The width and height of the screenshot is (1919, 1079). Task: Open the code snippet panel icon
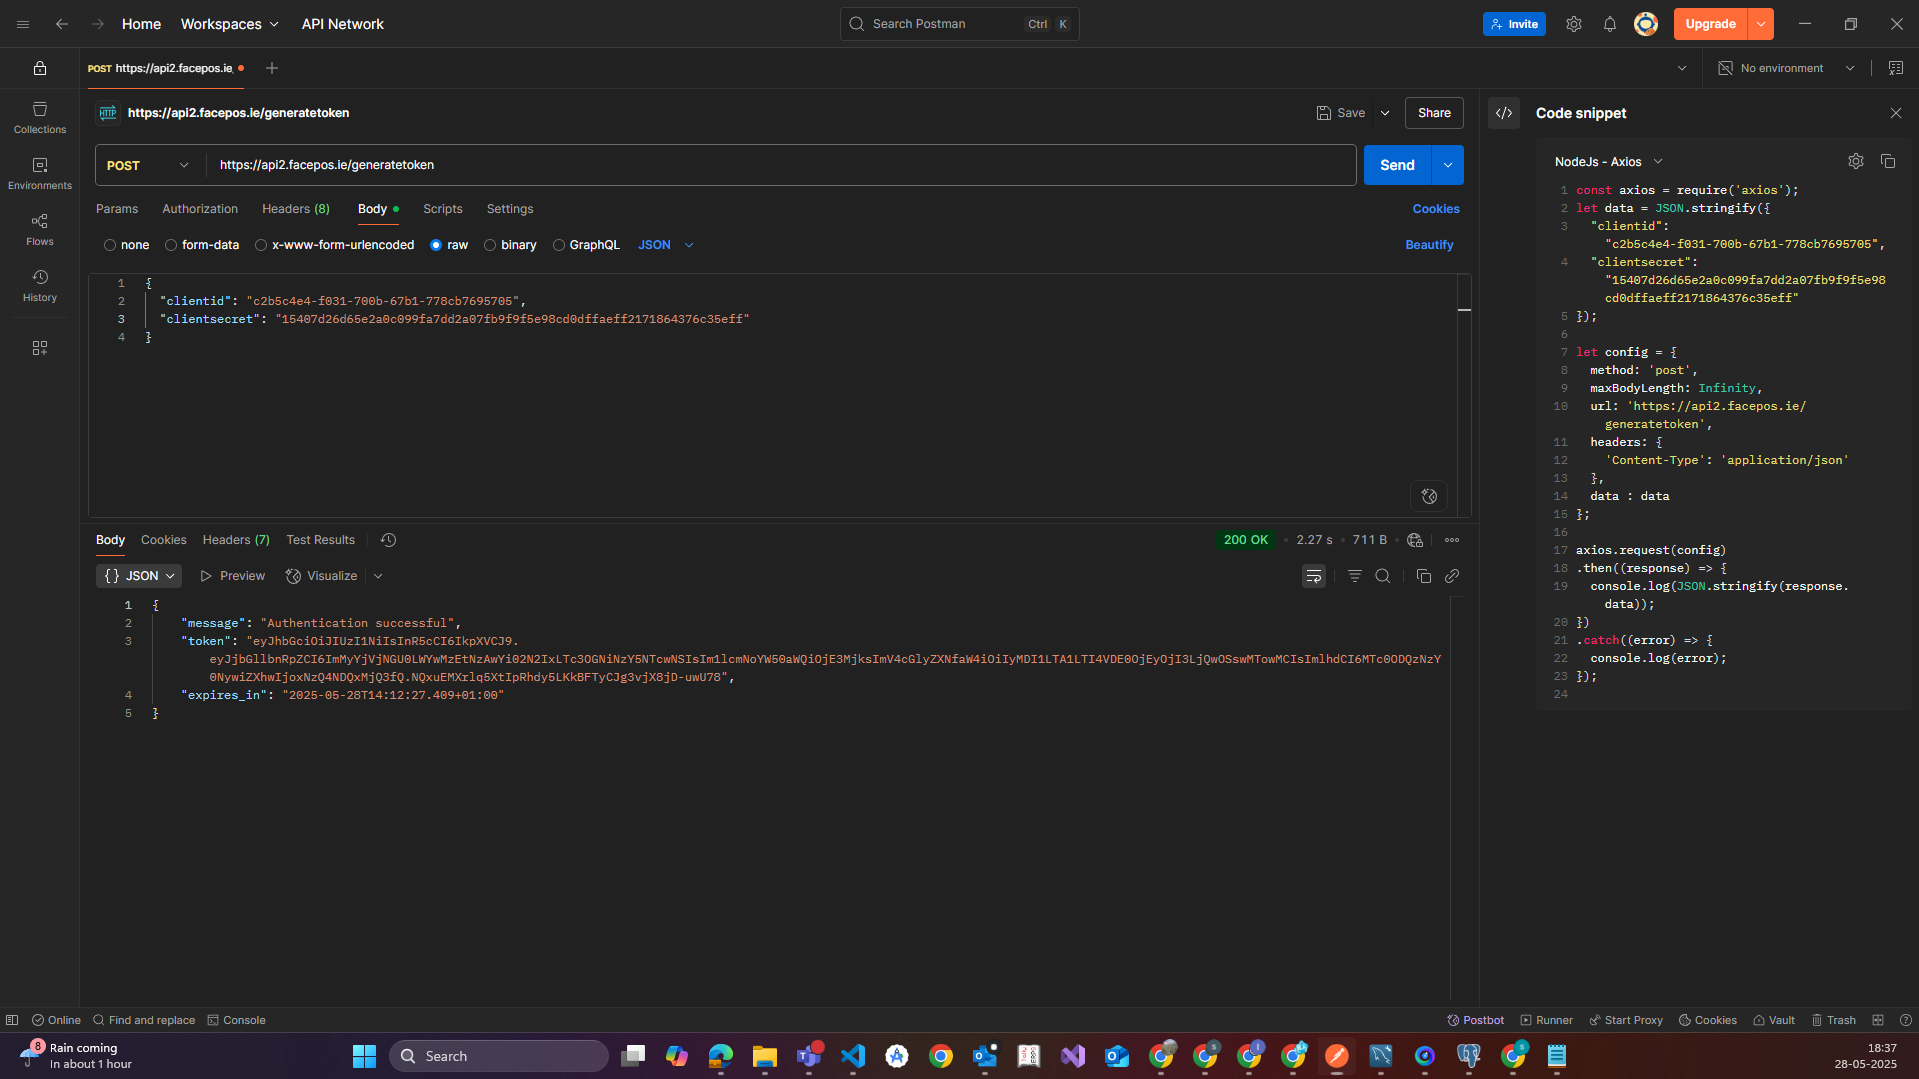coord(1504,113)
